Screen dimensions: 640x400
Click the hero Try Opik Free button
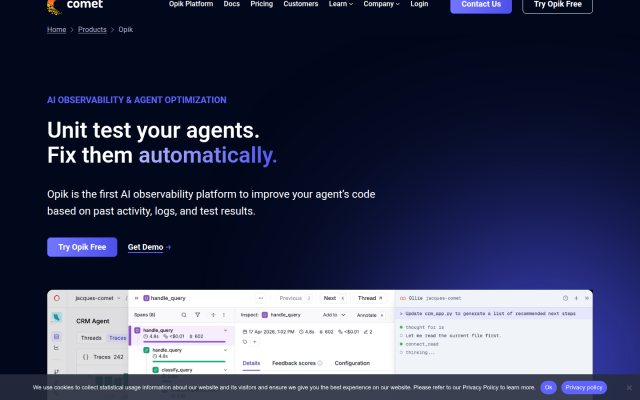[82, 247]
